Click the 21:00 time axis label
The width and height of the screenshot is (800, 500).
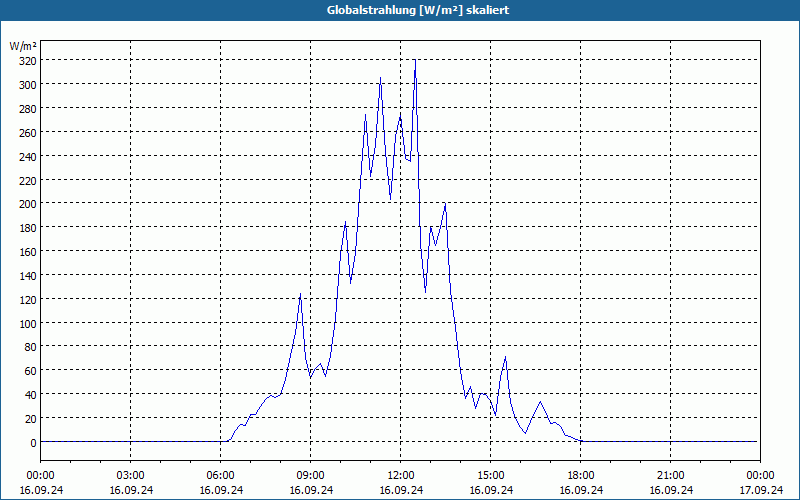(670, 476)
